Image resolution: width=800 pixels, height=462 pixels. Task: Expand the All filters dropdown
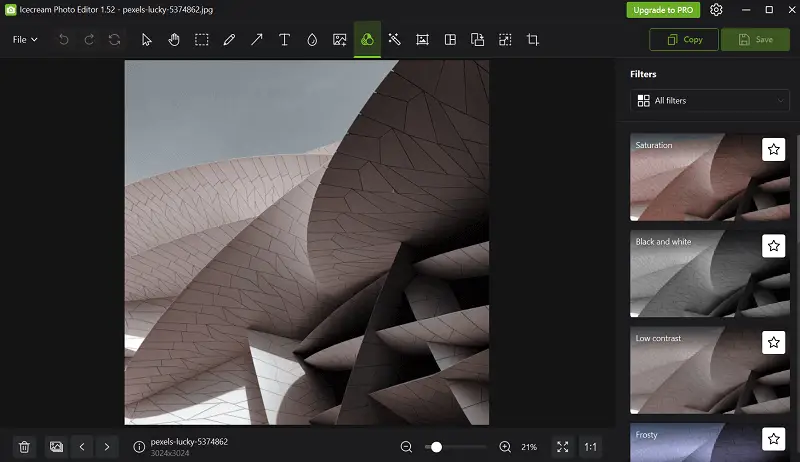click(710, 100)
